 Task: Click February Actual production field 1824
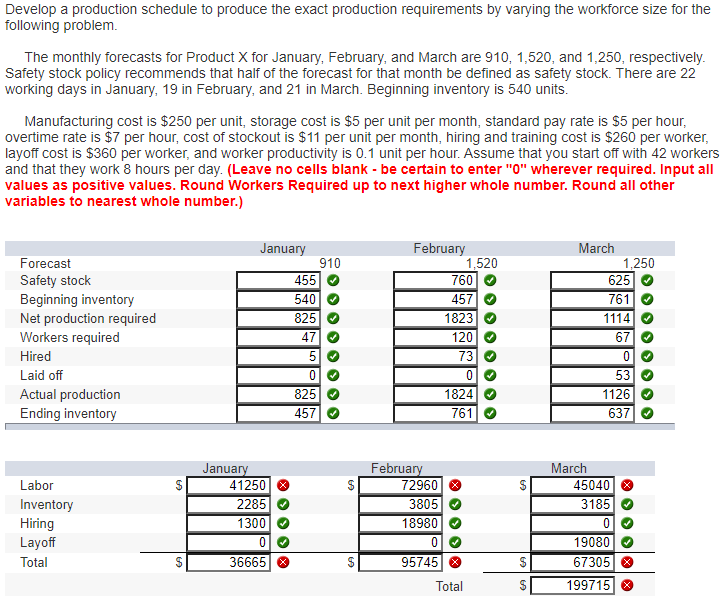[435, 394]
